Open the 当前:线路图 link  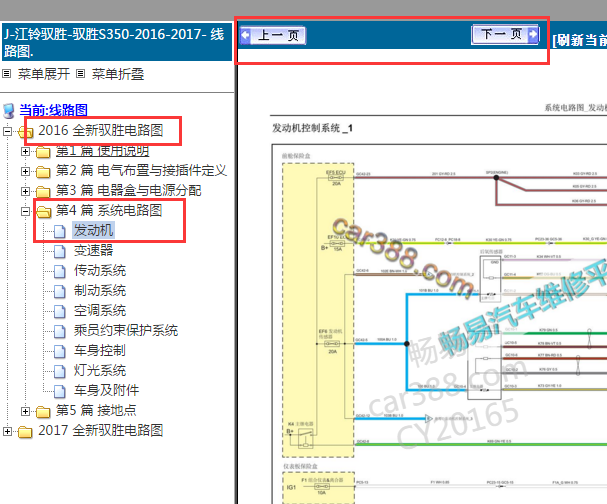pyautogui.click(x=53, y=110)
